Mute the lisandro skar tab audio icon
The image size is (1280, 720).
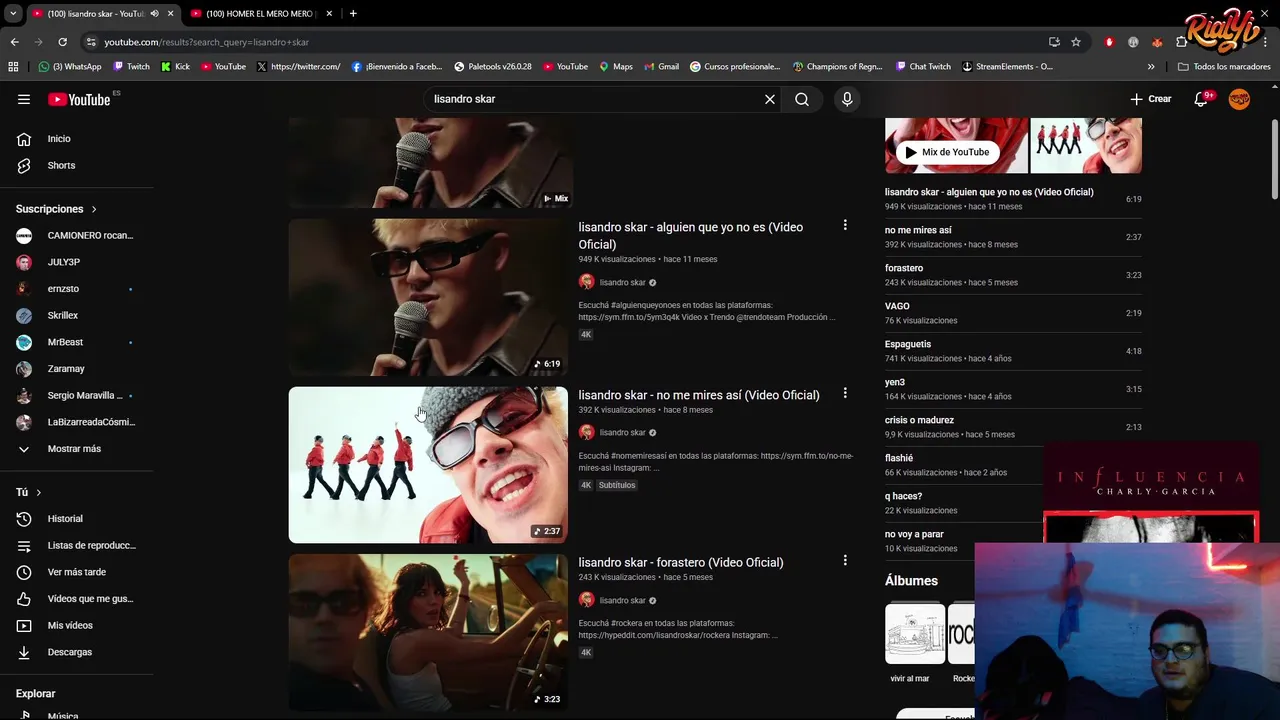point(154,13)
